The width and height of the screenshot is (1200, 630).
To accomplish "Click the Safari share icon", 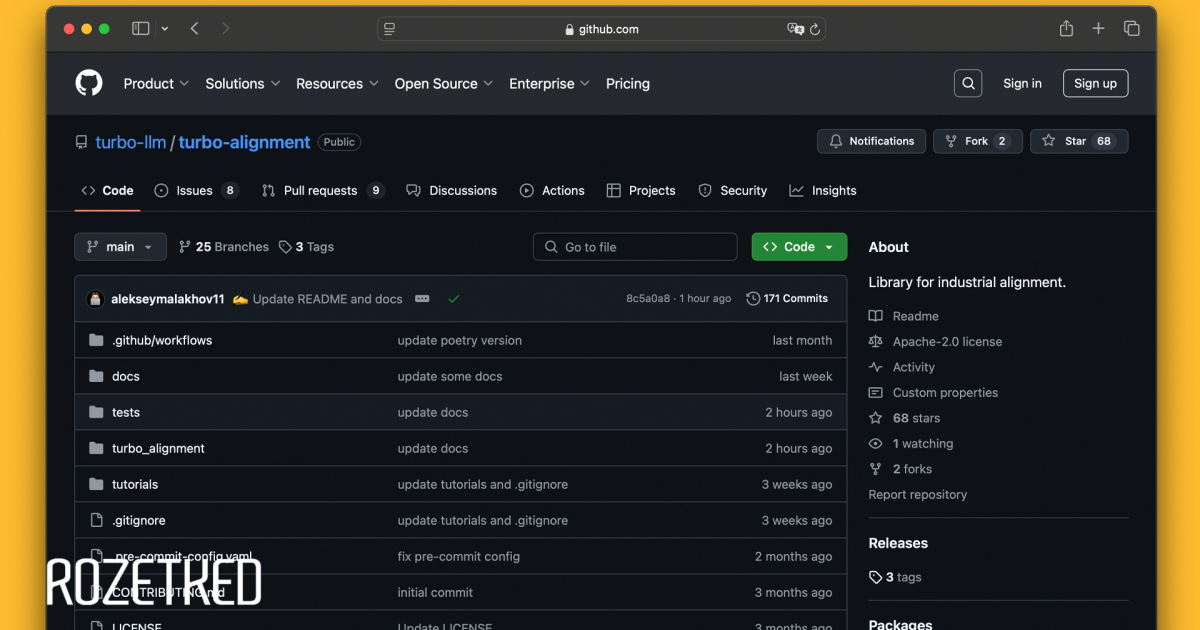I will coord(1066,29).
